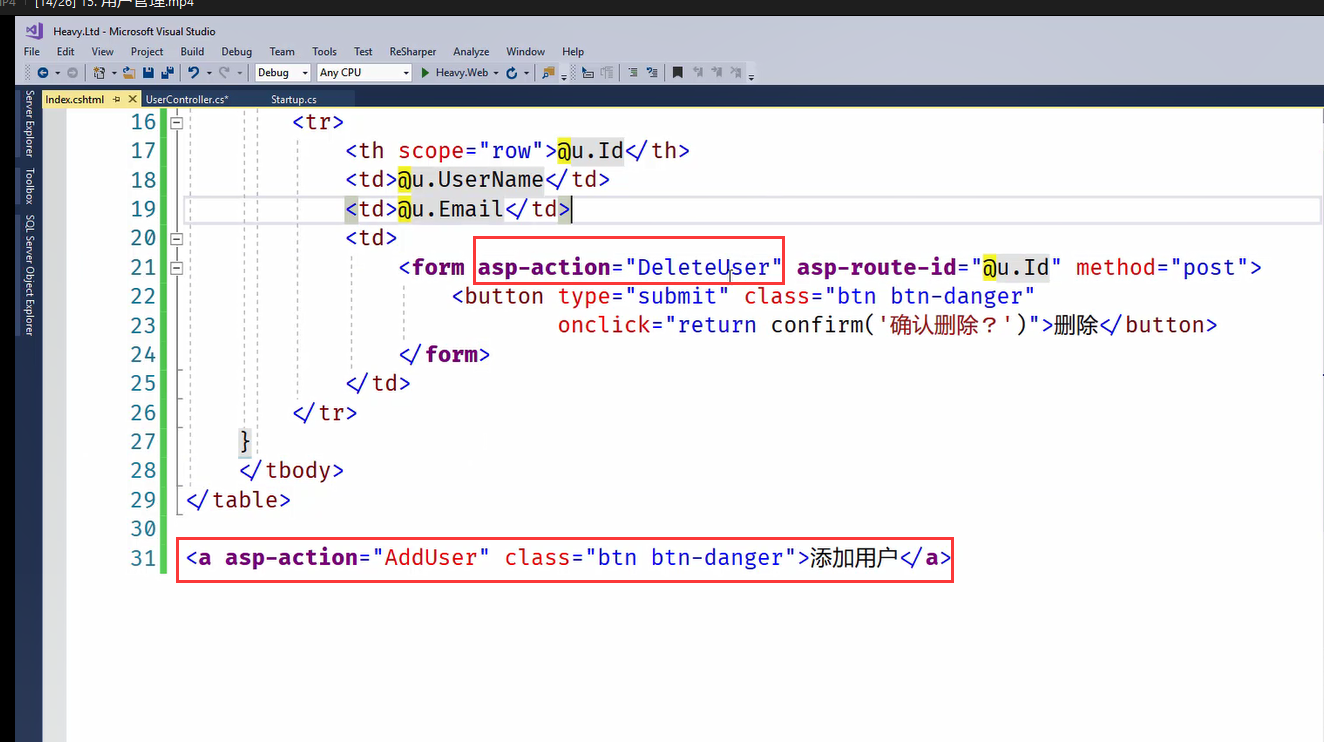Screen dimensions: 1324x742
Task: Open the Help menu
Action: (573, 52)
